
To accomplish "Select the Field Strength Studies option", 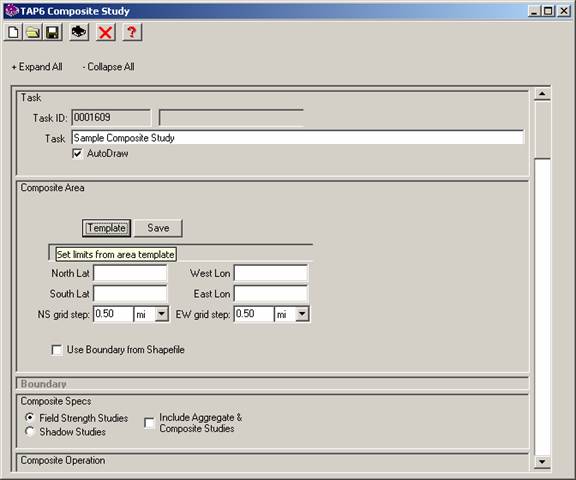I will pyautogui.click(x=30, y=418).
